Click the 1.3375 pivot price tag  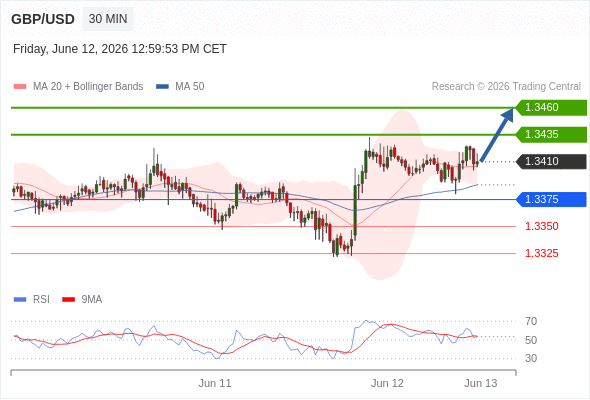coord(551,199)
